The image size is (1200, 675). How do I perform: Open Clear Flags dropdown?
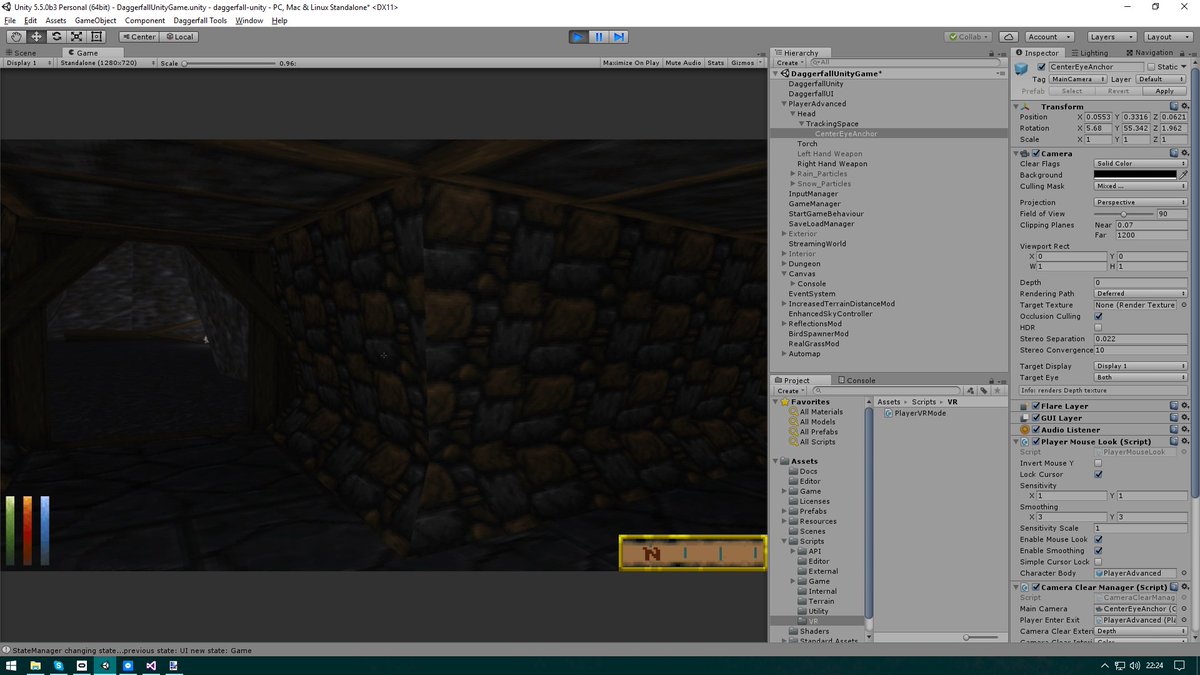(x=1140, y=163)
